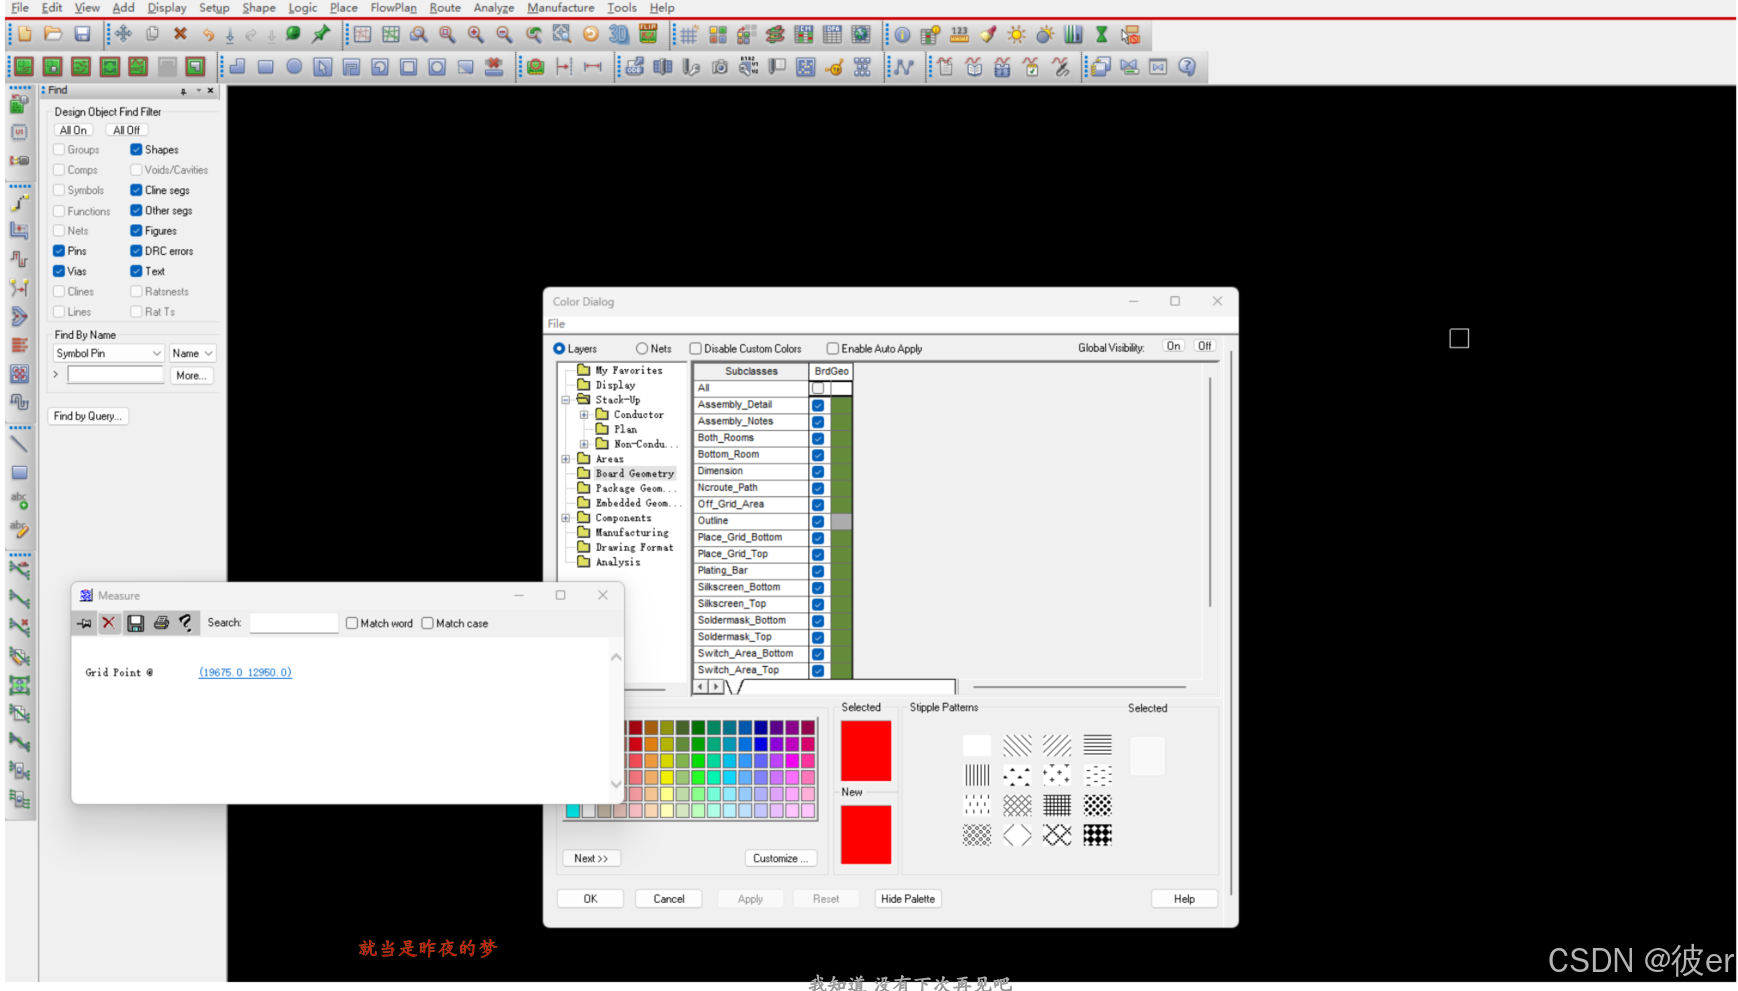The image size is (1738, 991).
Task: Uncheck the Pins checkbox
Action: (x=59, y=251)
